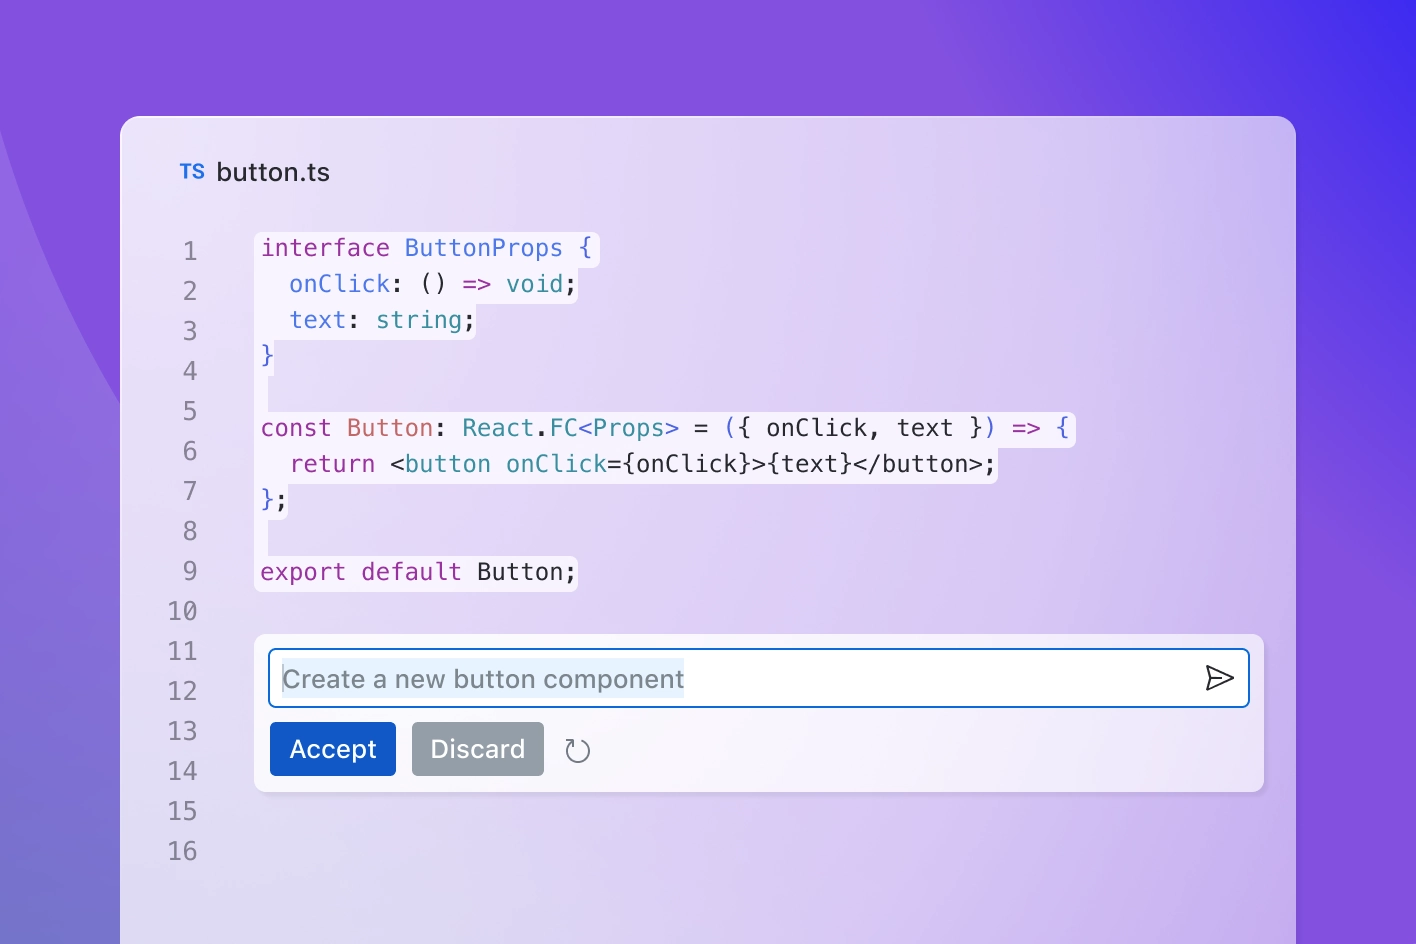Select the highlighted prompt text Create a new button component
This screenshot has height=944, width=1416.
(x=483, y=678)
